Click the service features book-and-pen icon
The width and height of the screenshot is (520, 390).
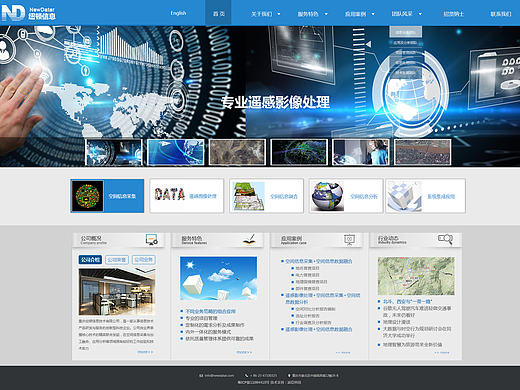pyautogui.click(x=249, y=239)
